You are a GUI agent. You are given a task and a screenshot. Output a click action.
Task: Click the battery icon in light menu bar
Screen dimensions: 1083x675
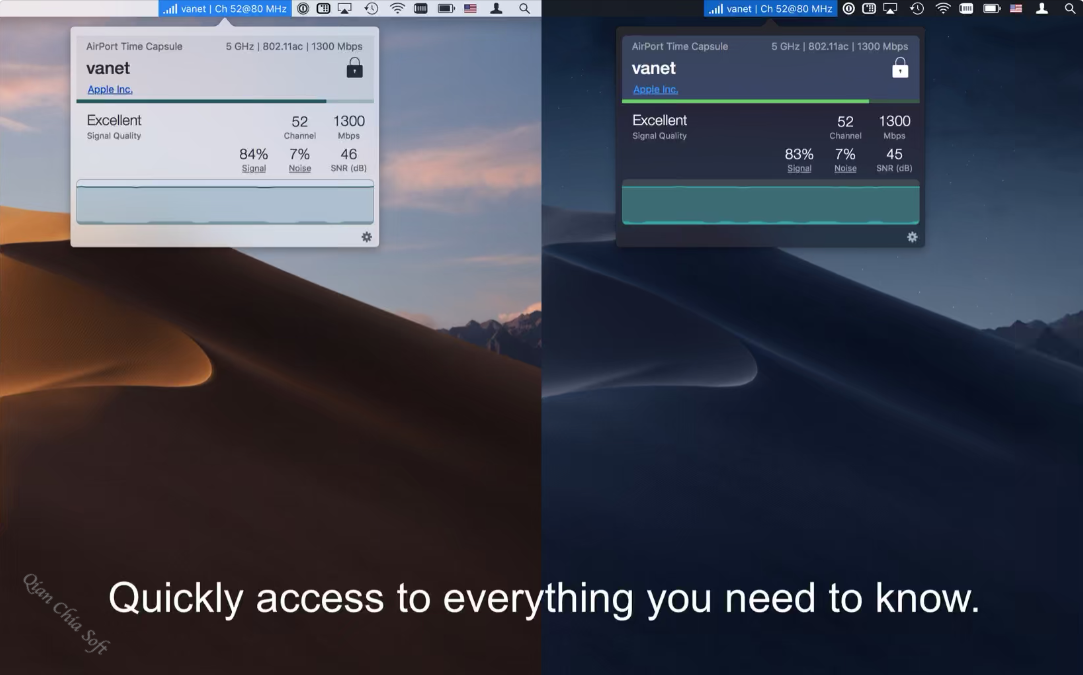click(x=446, y=8)
